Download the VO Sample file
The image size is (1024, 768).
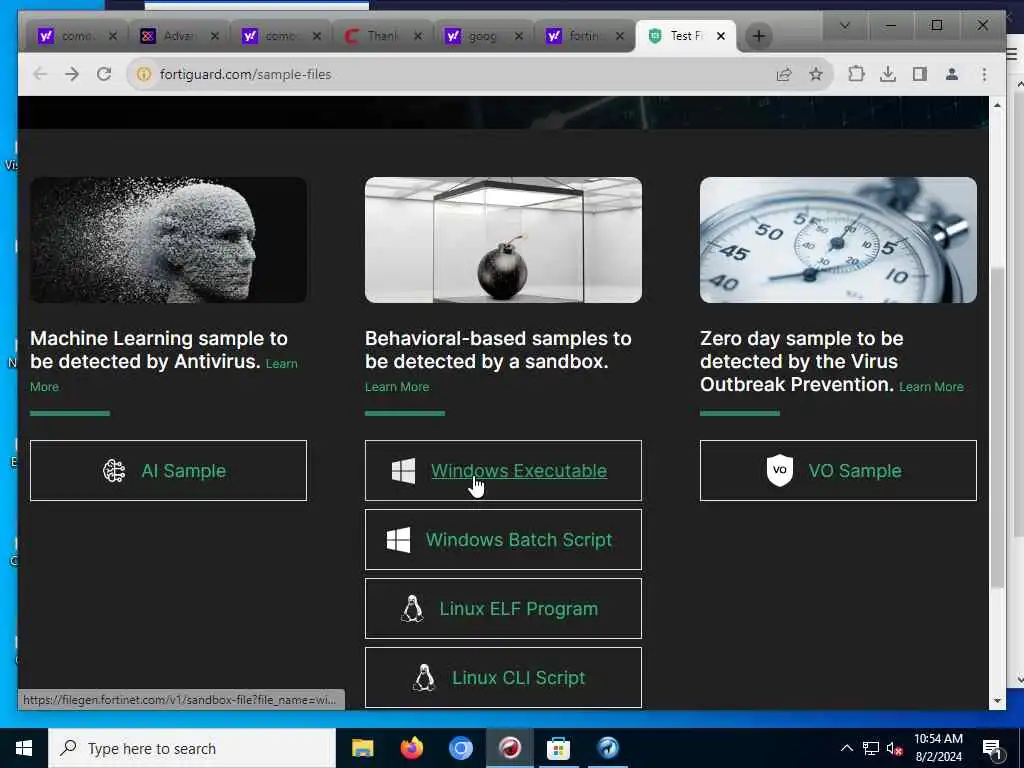pos(839,471)
